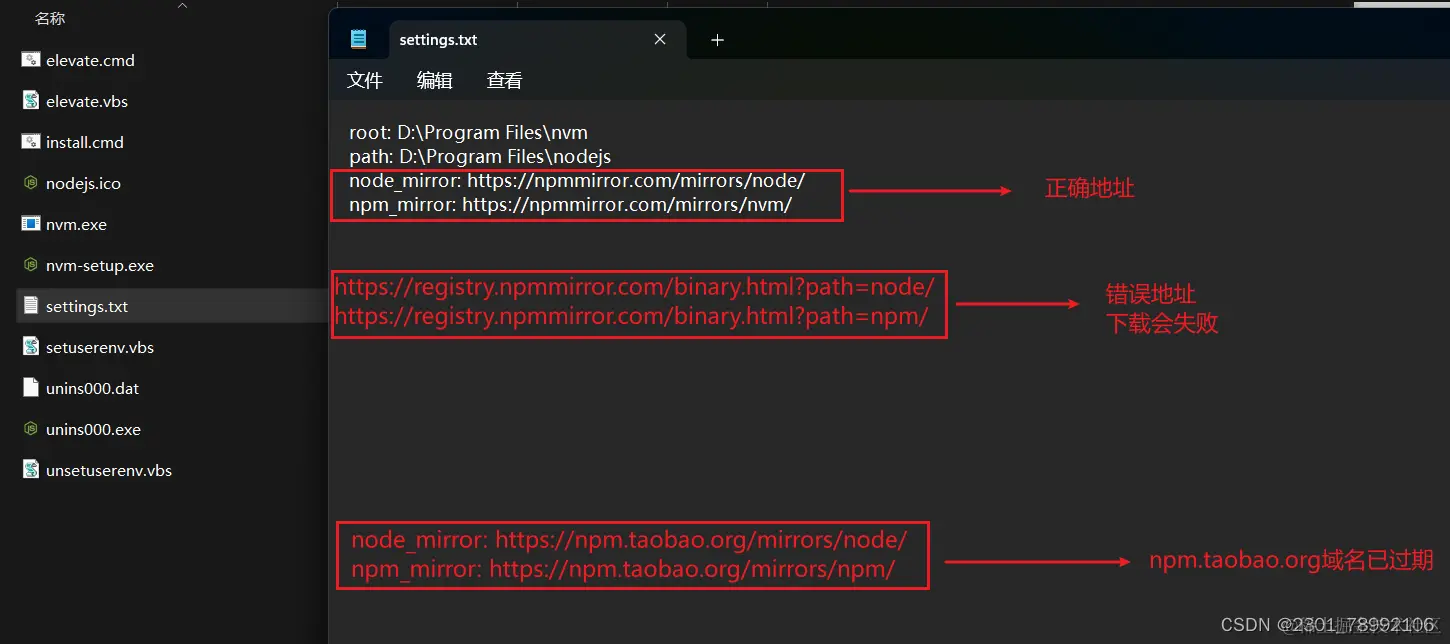1450x644 pixels.
Task: Click the unins000.dat file icon
Action: click(x=30, y=388)
